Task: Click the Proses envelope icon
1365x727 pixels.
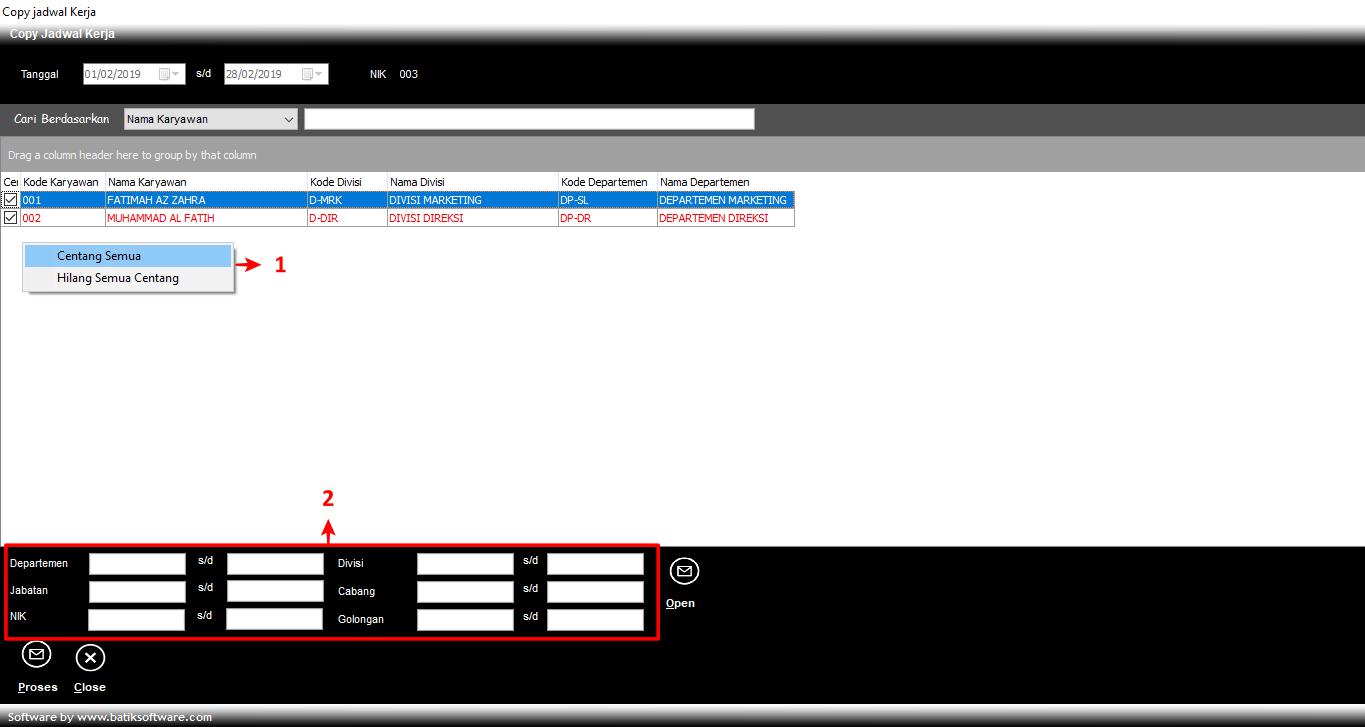Action: (x=37, y=656)
